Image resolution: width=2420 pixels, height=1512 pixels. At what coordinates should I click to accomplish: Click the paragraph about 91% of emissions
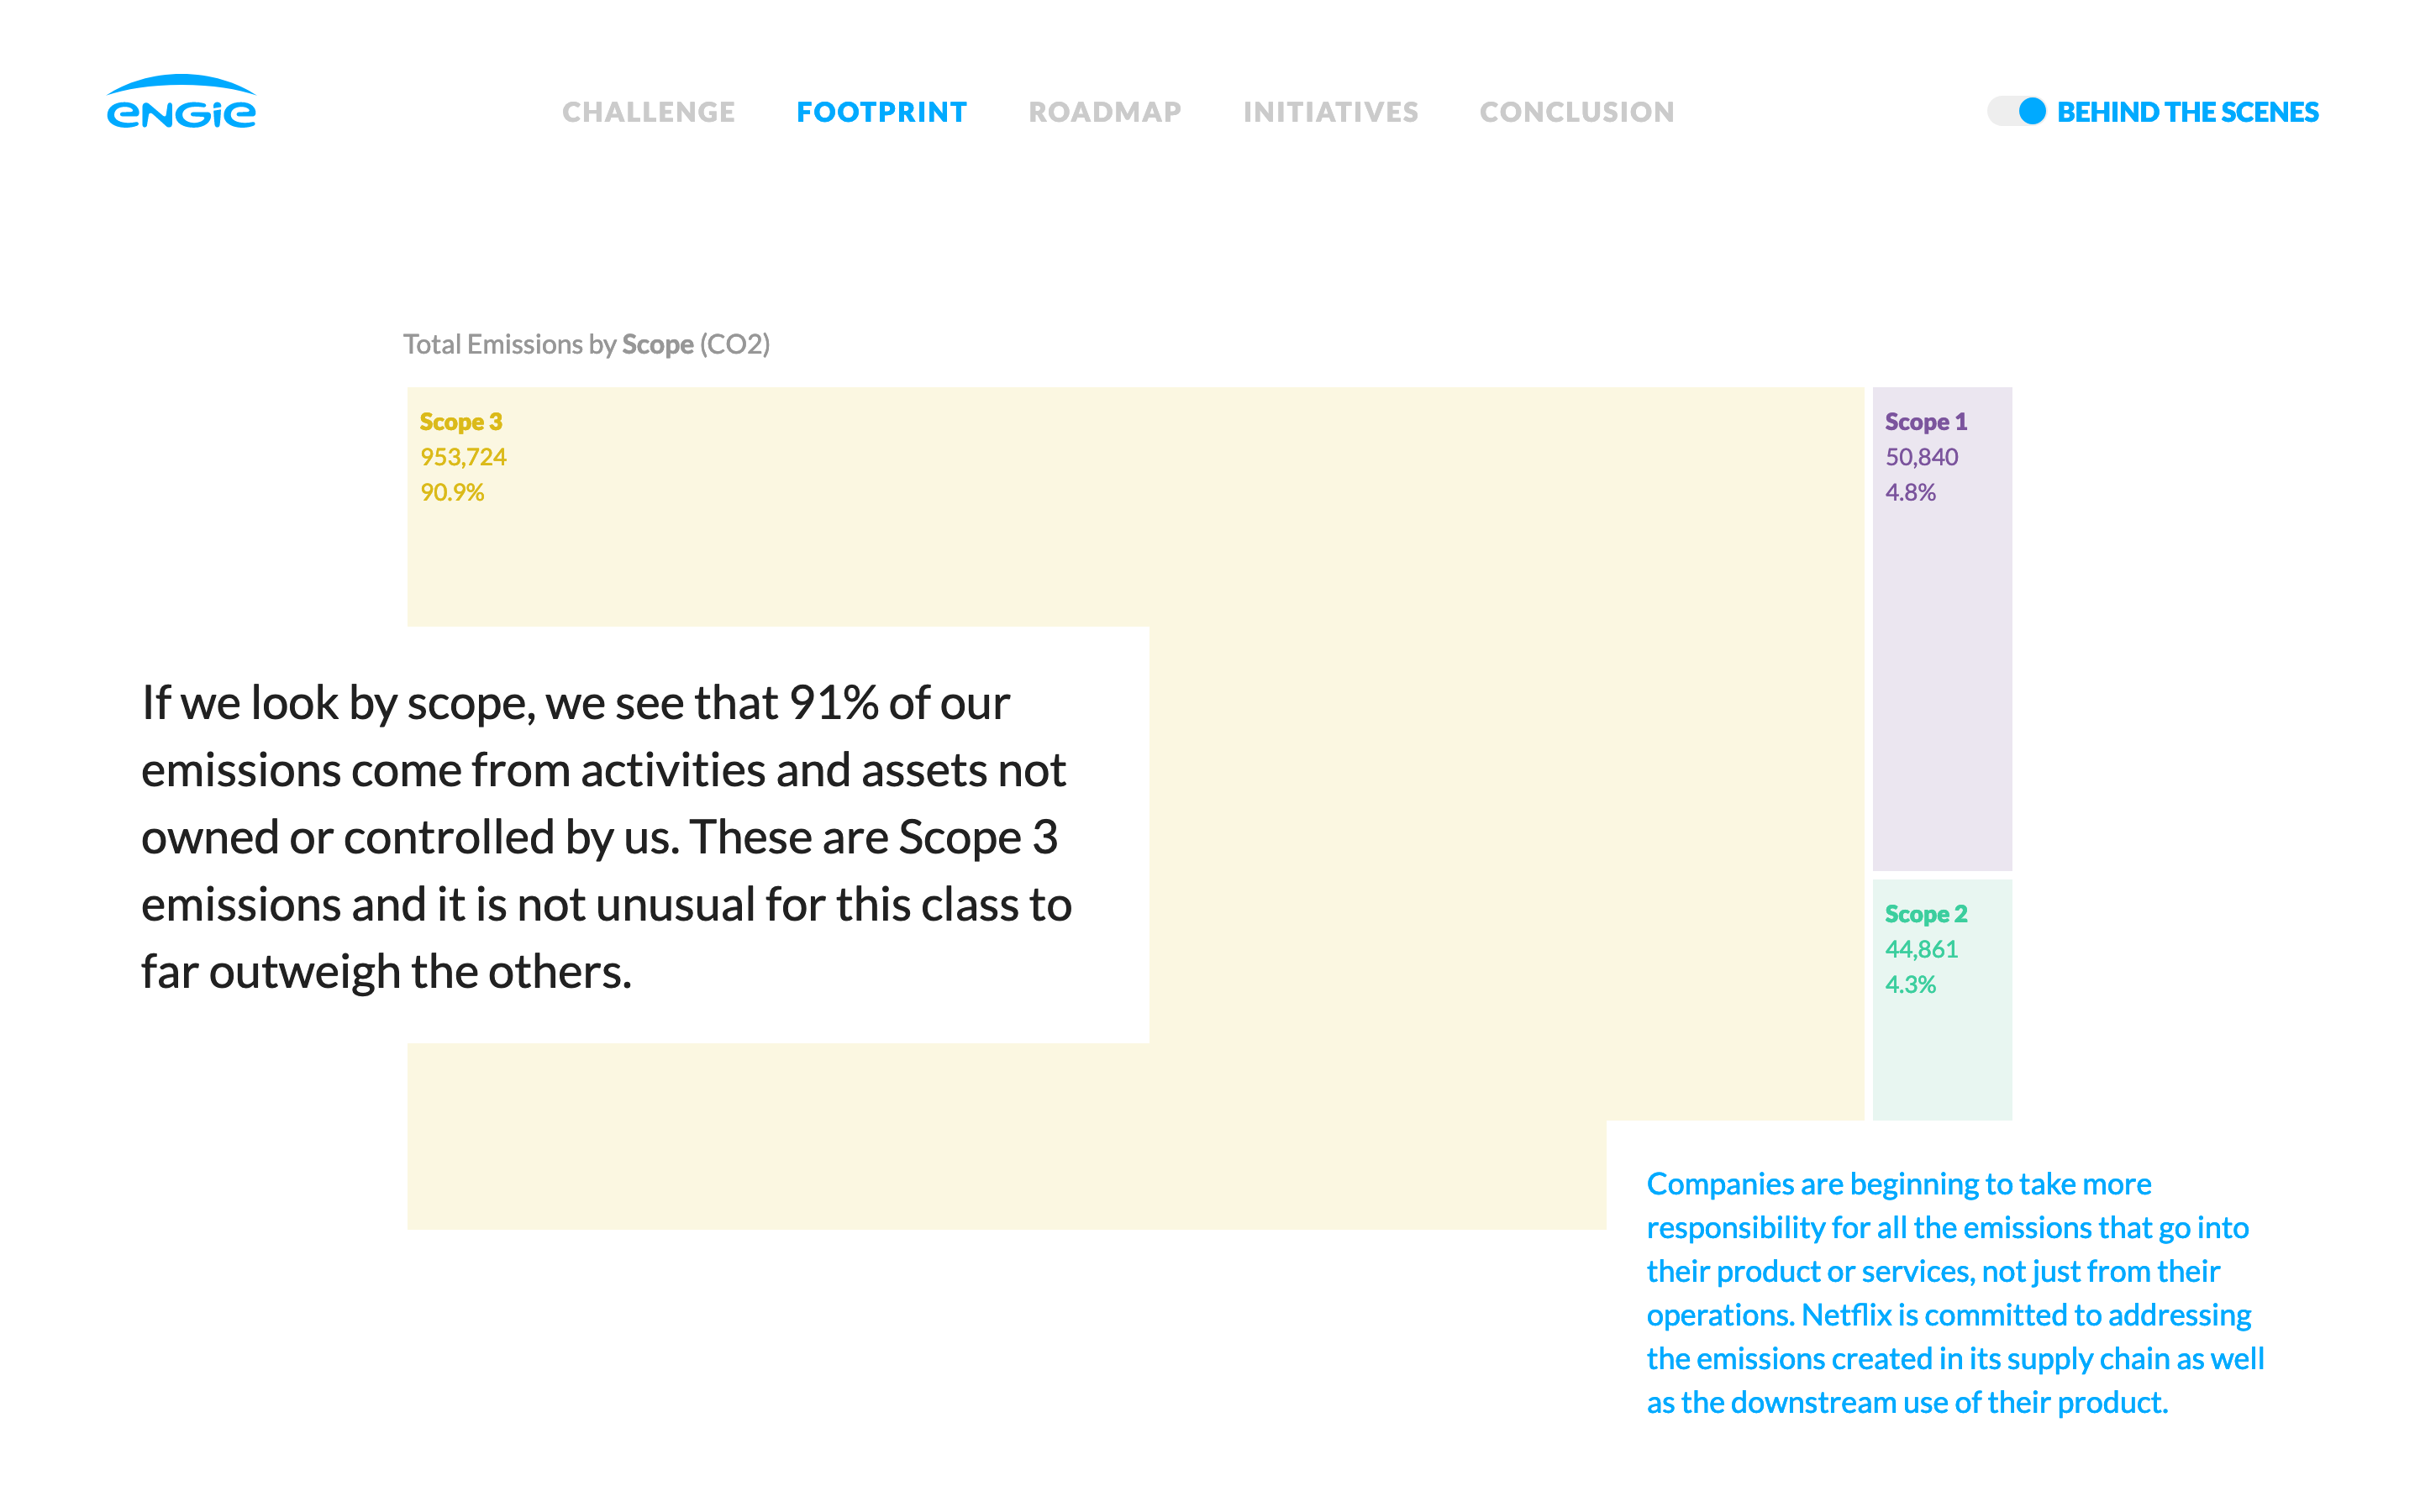click(606, 836)
